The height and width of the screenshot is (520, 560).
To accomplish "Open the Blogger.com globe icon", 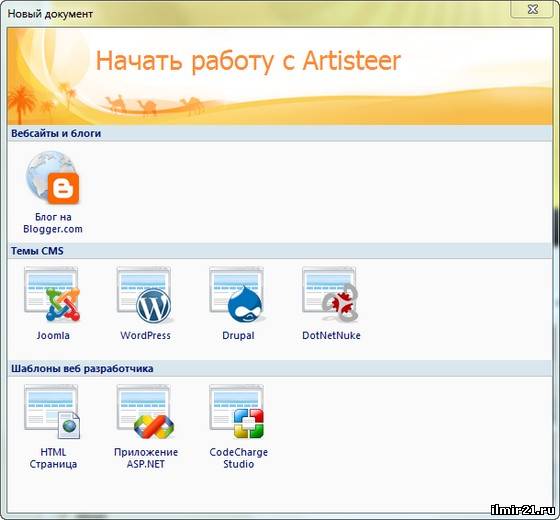I will coord(52,178).
